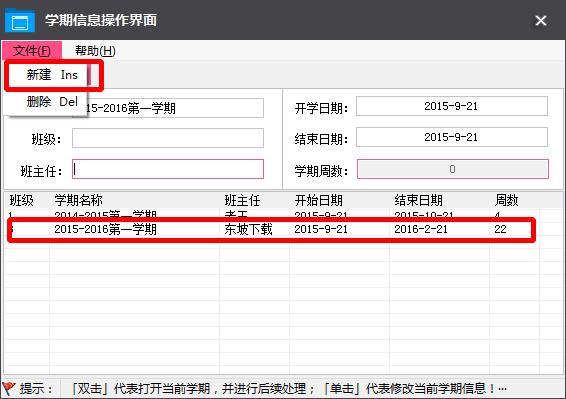
Task: Focus the 班主任 text field
Action: tap(168, 169)
